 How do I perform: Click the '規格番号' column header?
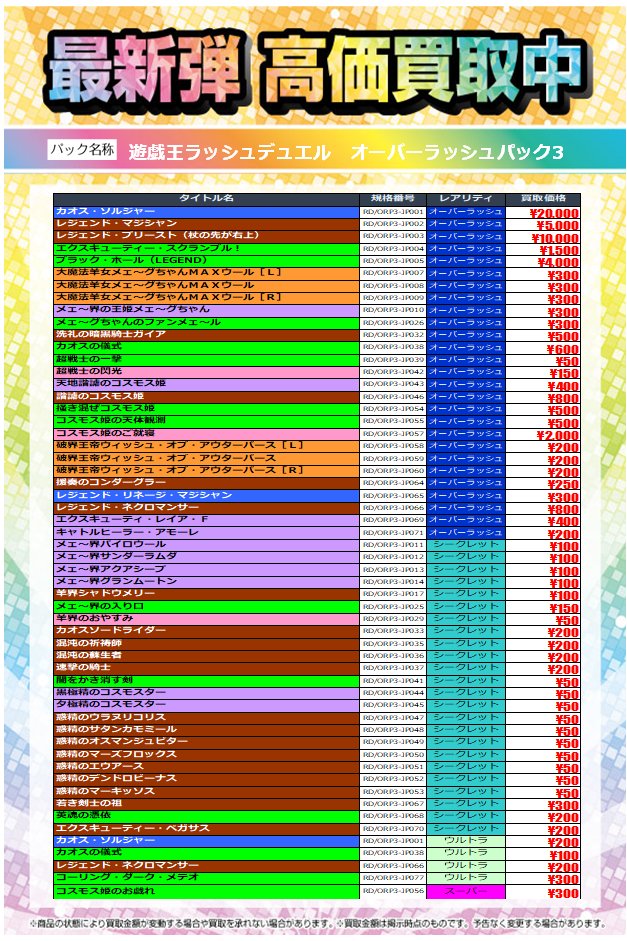(x=392, y=199)
